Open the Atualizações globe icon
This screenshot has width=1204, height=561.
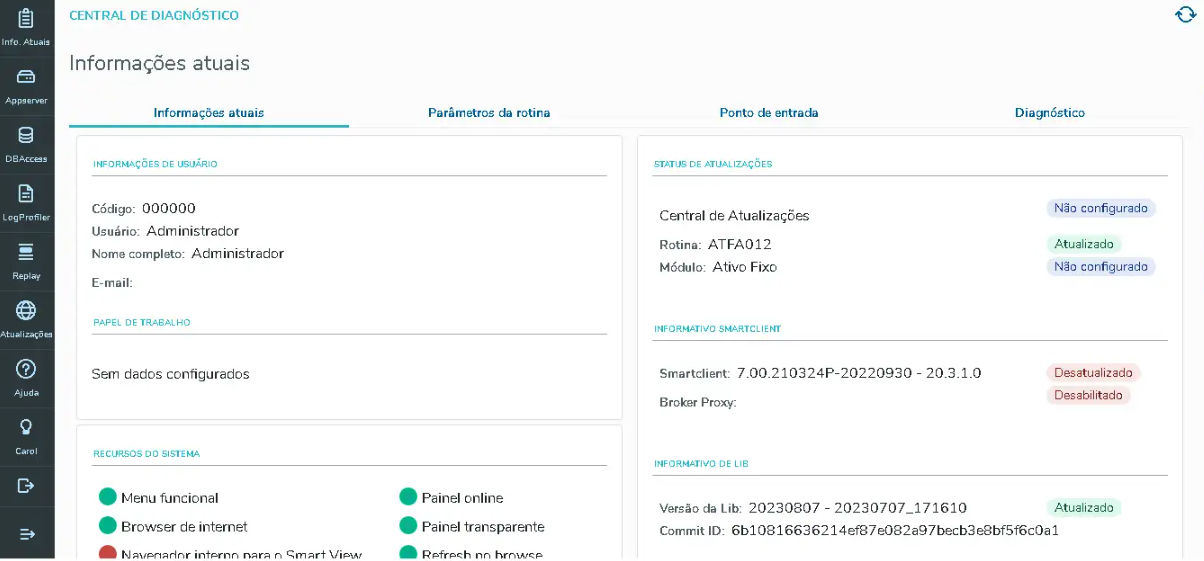(26, 311)
